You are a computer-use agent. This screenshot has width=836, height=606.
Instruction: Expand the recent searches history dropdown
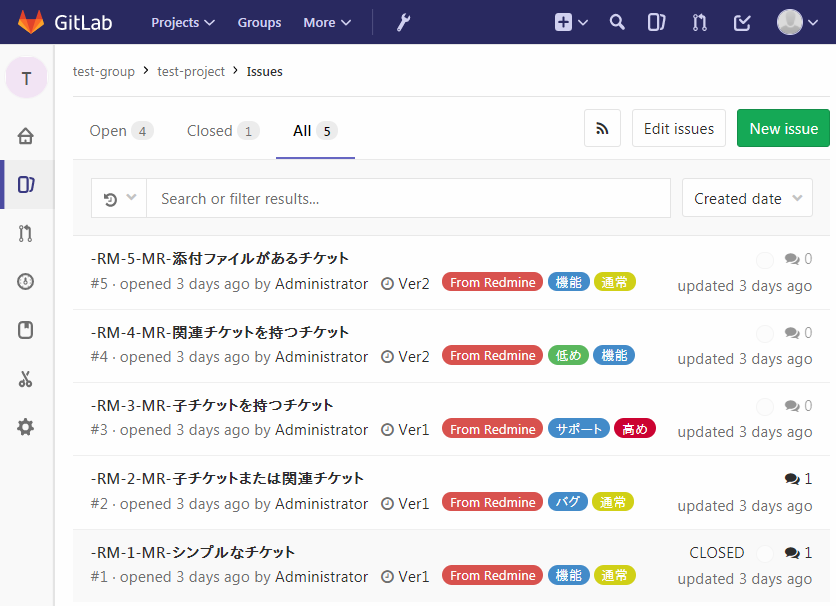tap(118, 198)
